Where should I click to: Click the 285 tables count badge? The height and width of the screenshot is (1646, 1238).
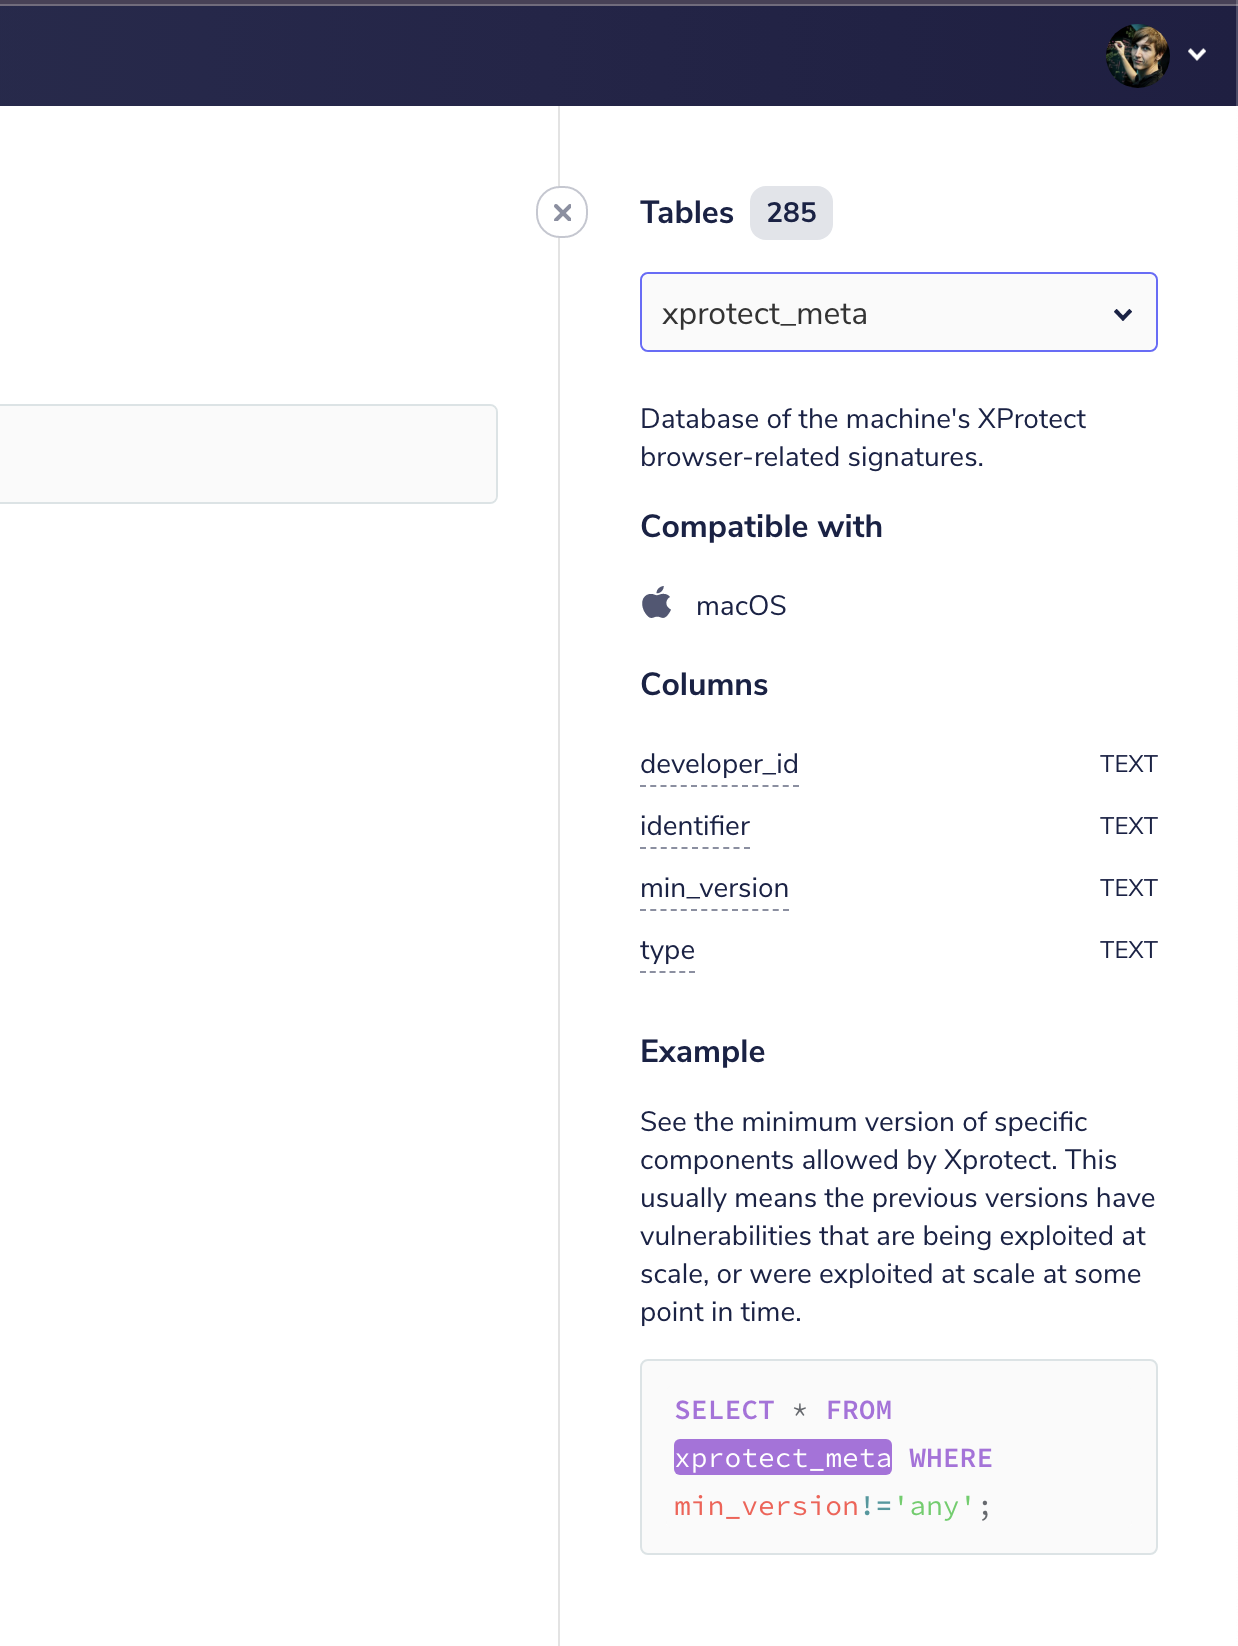(x=791, y=213)
